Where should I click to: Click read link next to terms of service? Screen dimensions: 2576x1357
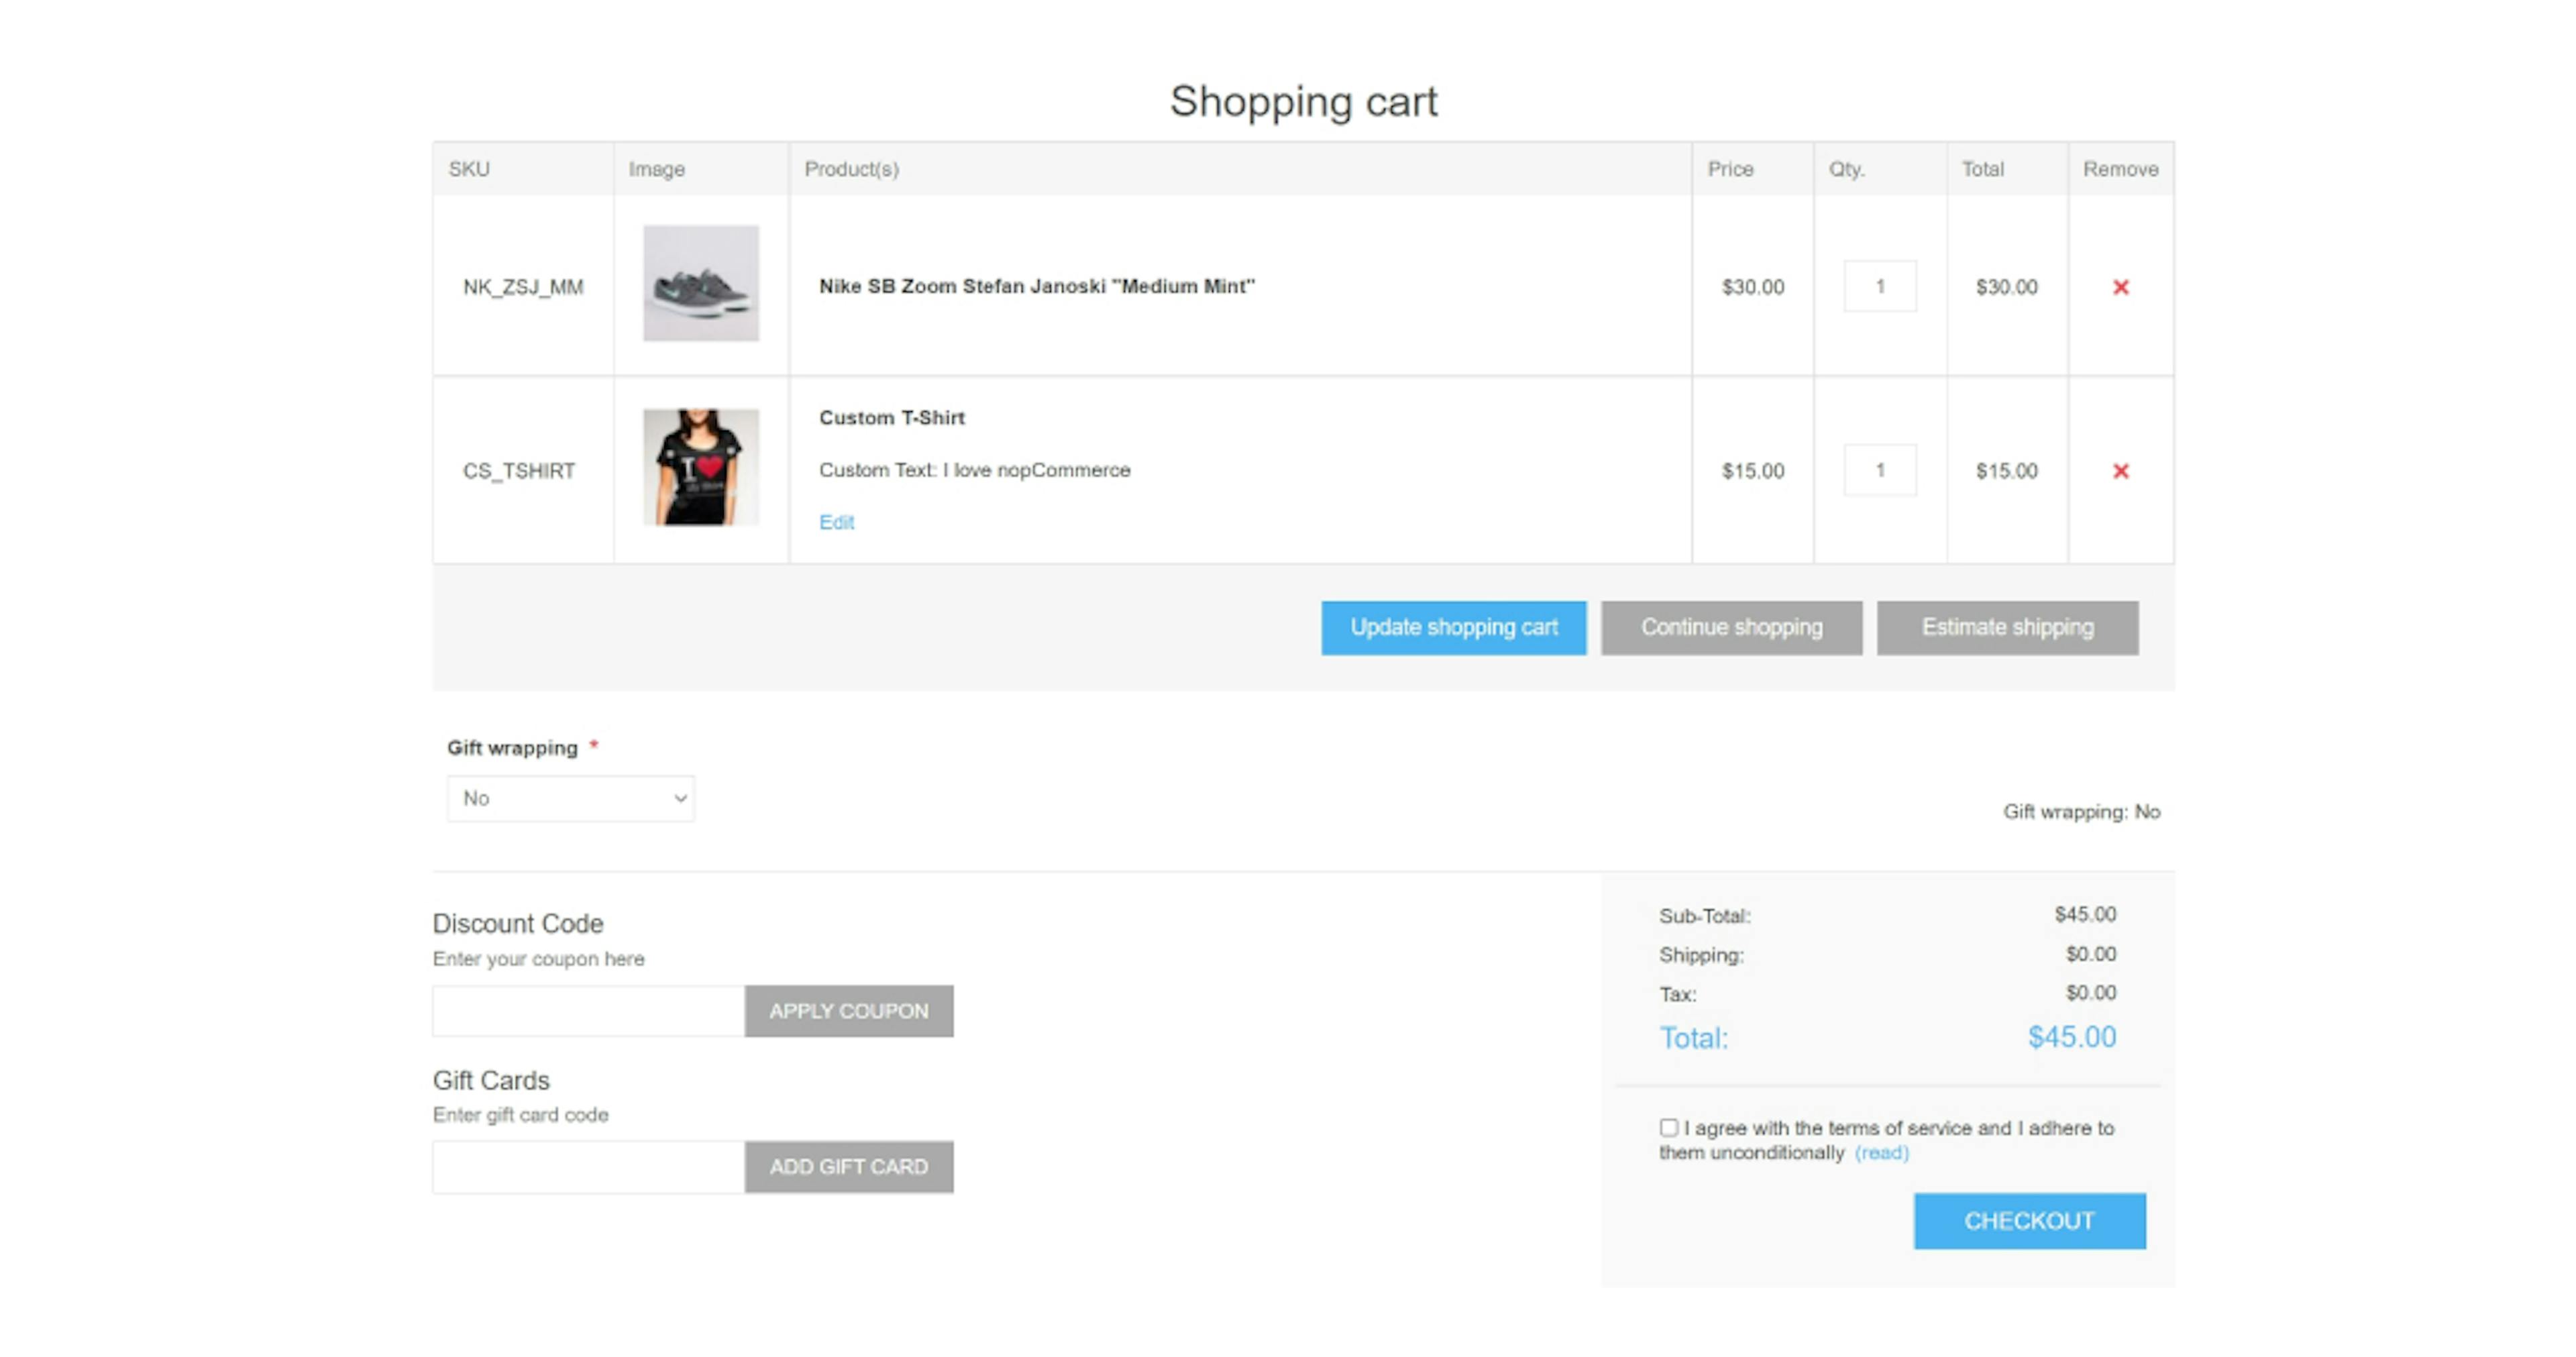(1882, 1152)
